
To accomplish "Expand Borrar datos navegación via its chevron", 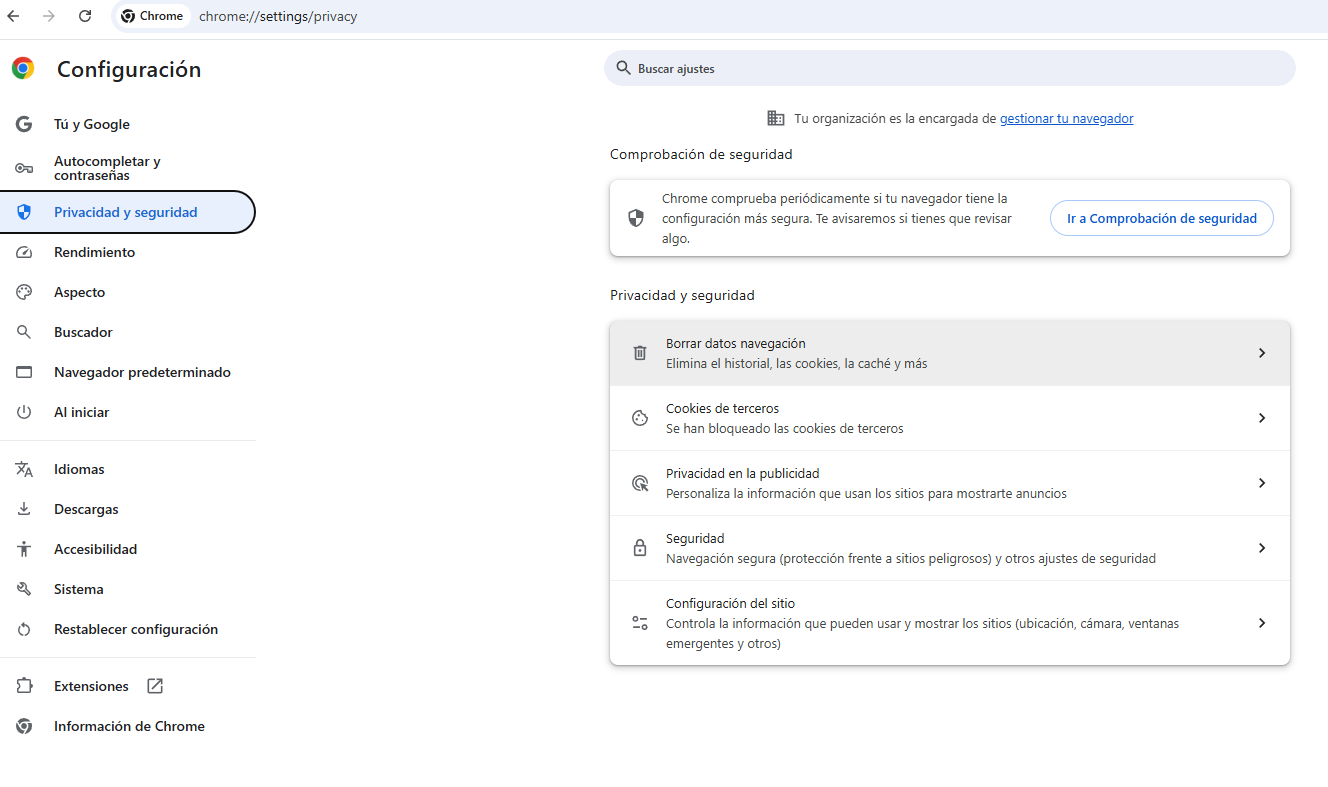I will pyautogui.click(x=1262, y=353).
